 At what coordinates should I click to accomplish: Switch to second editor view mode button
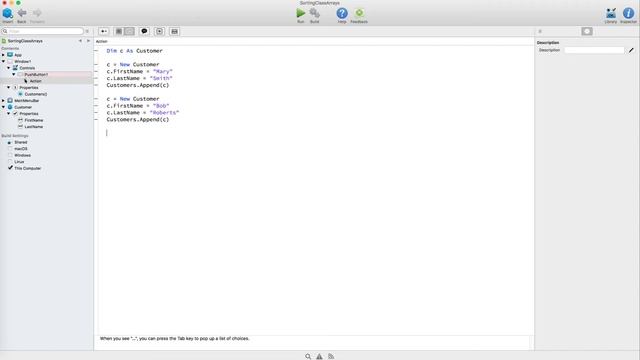(129, 31)
